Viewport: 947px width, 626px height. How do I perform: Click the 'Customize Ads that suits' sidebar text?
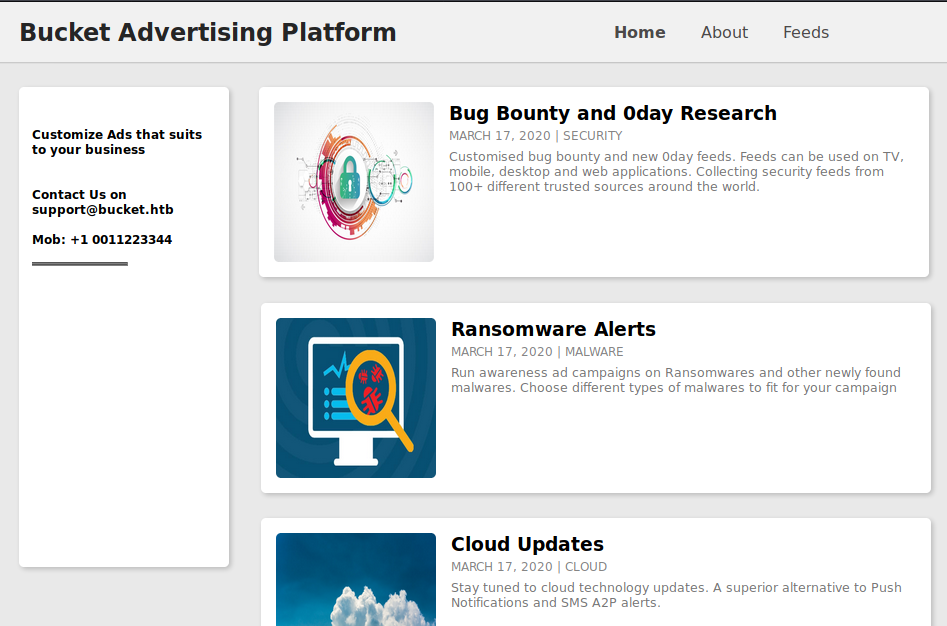pyautogui.click(x=116, y=135)
